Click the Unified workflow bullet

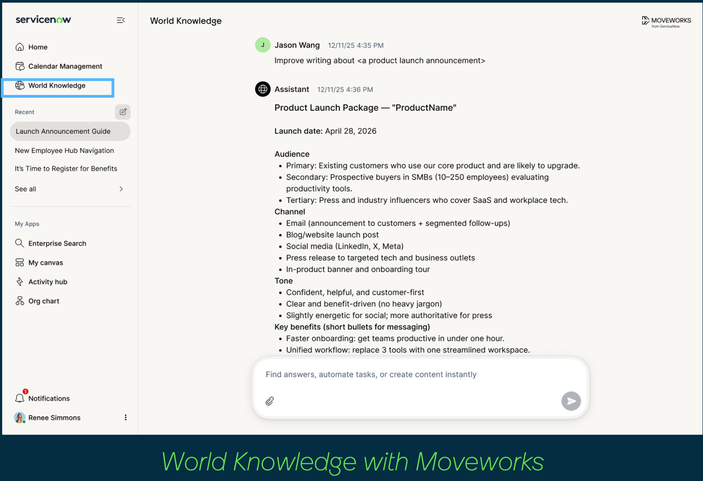click(408, 351)
